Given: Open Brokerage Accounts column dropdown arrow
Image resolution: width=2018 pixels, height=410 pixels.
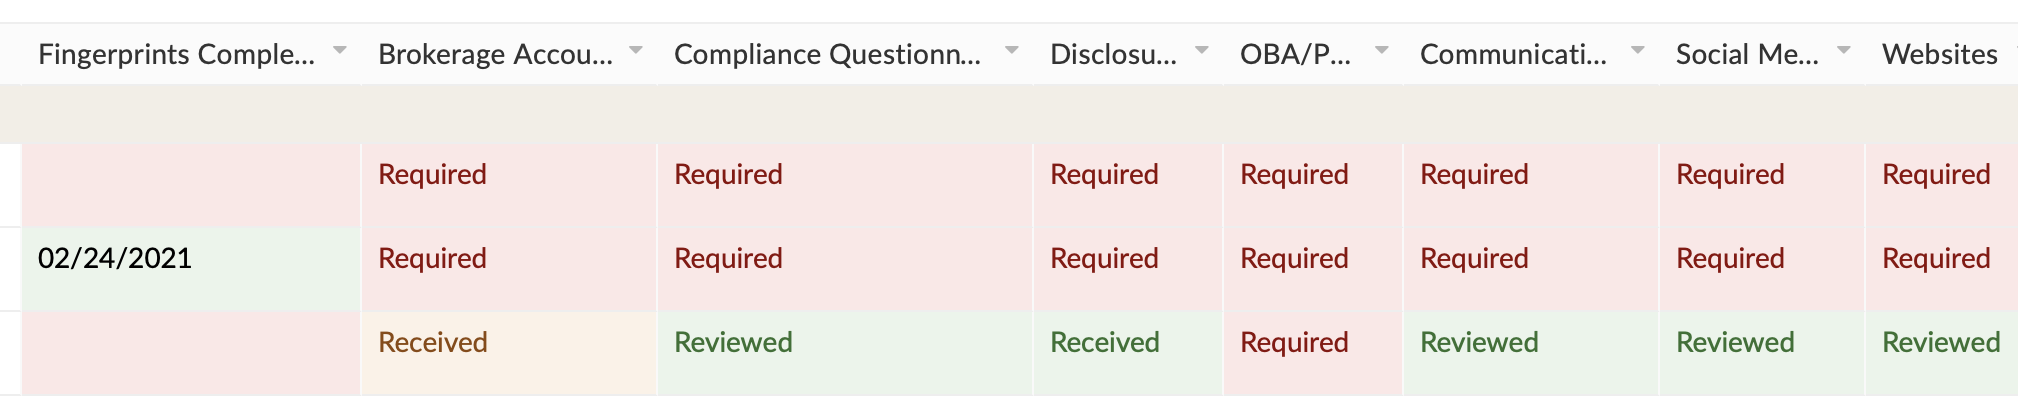Looking at the screenshot, I should (x=635, y=51).
